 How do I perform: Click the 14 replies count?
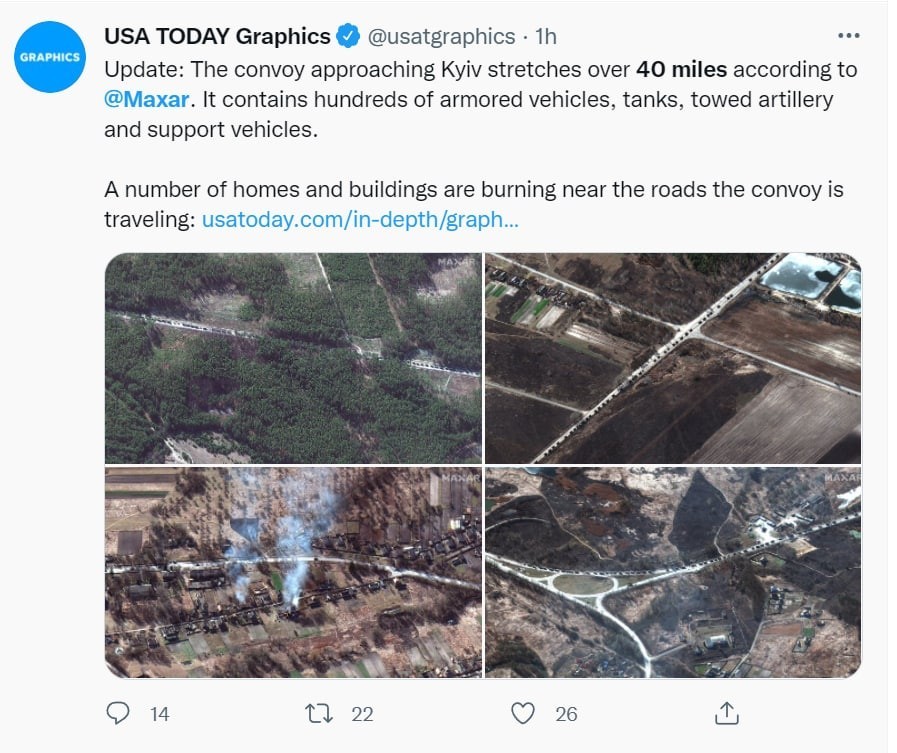click(160, 714)
